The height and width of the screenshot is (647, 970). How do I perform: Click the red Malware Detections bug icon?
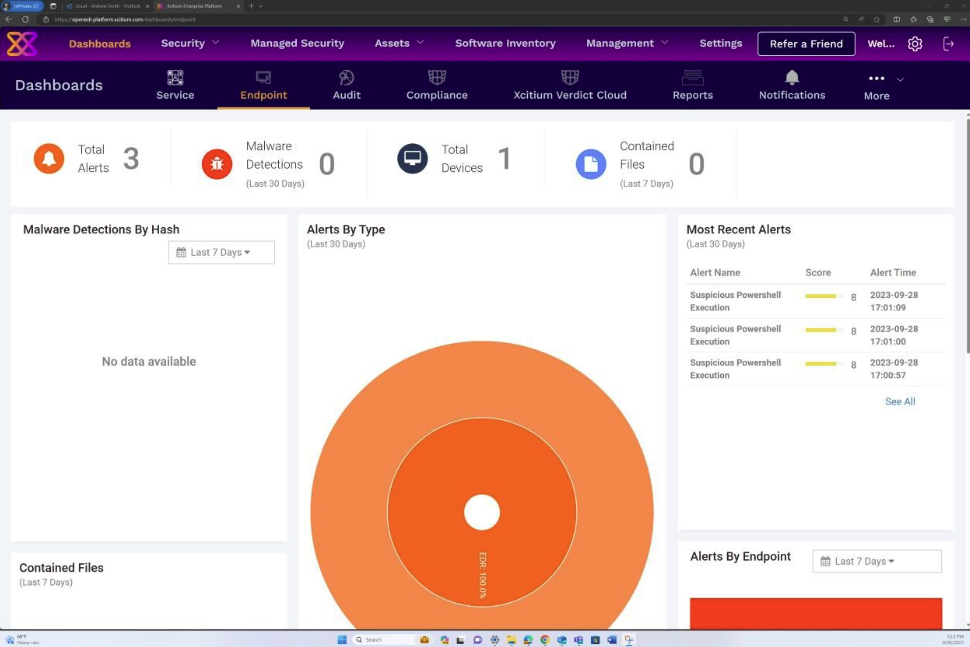[217, 164]
